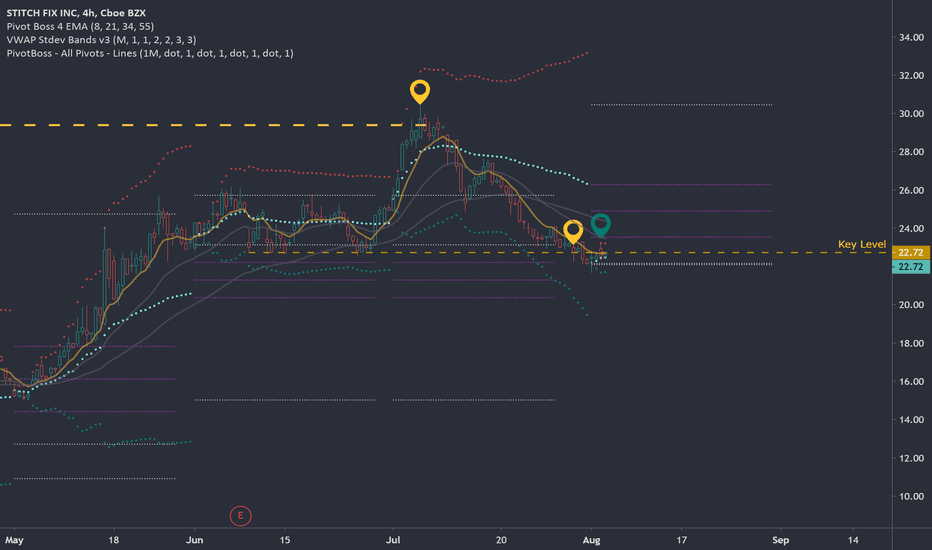932x550 pixels.
Task: Open the VWAP Stdev Bands v3 legend
Action: pyautogui.click(x=101, y=40)
